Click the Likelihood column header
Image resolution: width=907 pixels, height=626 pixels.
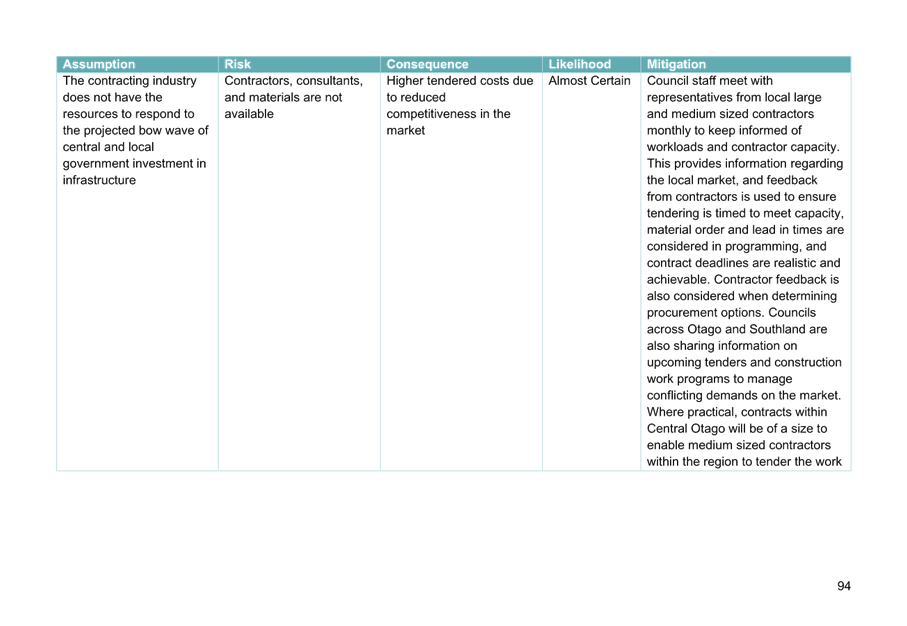coord(592,64)
